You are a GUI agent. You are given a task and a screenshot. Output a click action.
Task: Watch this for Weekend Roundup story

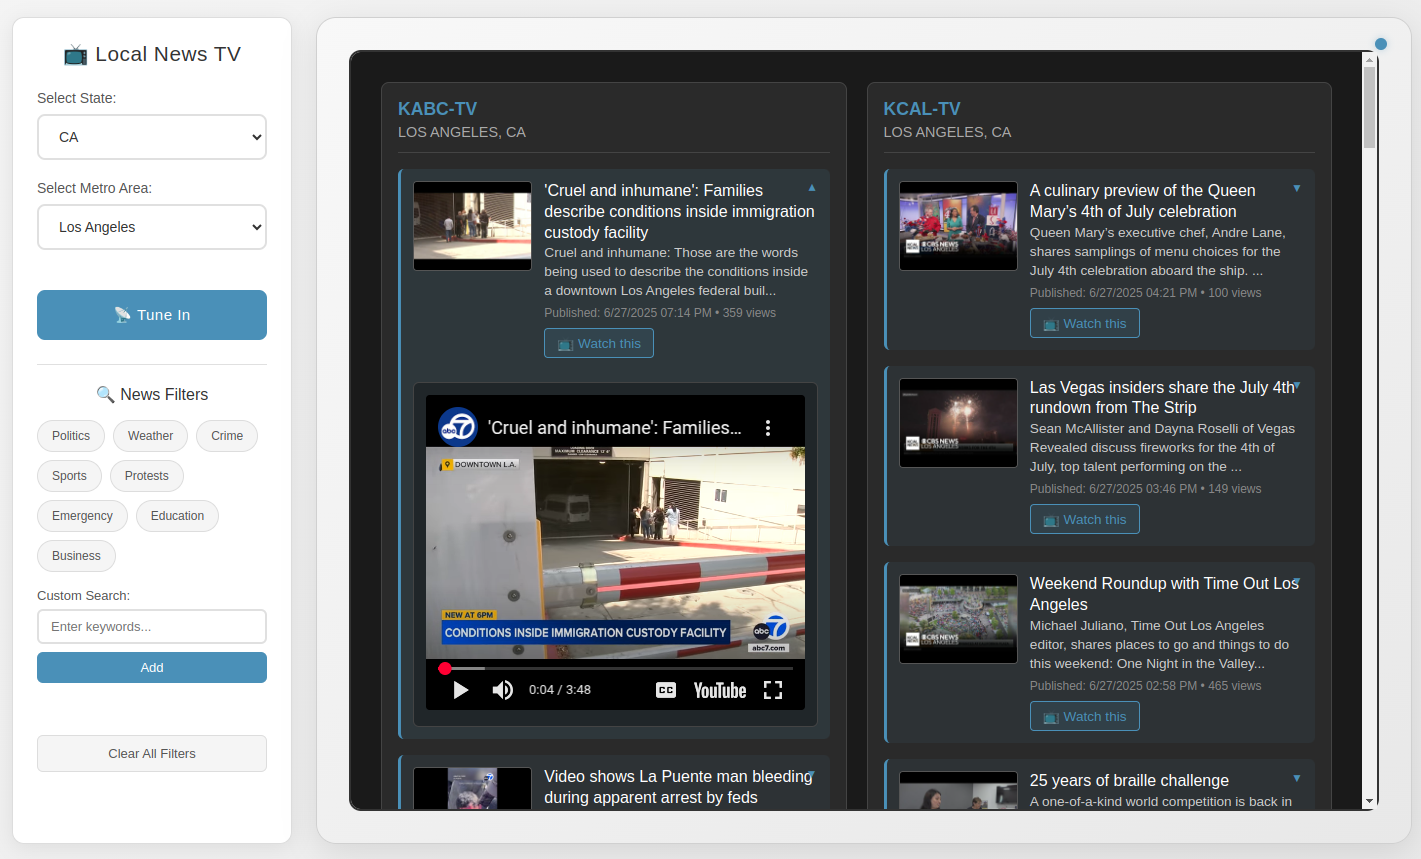click(x=1085, y=716)
